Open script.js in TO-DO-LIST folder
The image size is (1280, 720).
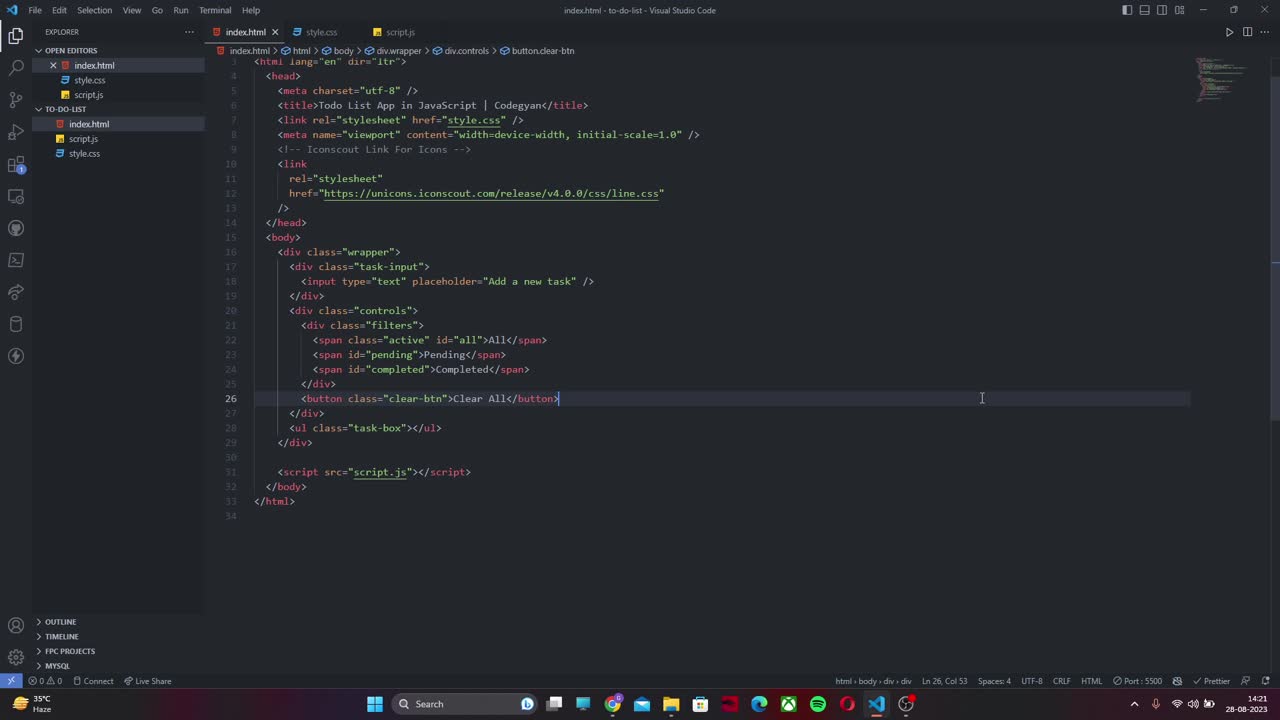point(83,139)
